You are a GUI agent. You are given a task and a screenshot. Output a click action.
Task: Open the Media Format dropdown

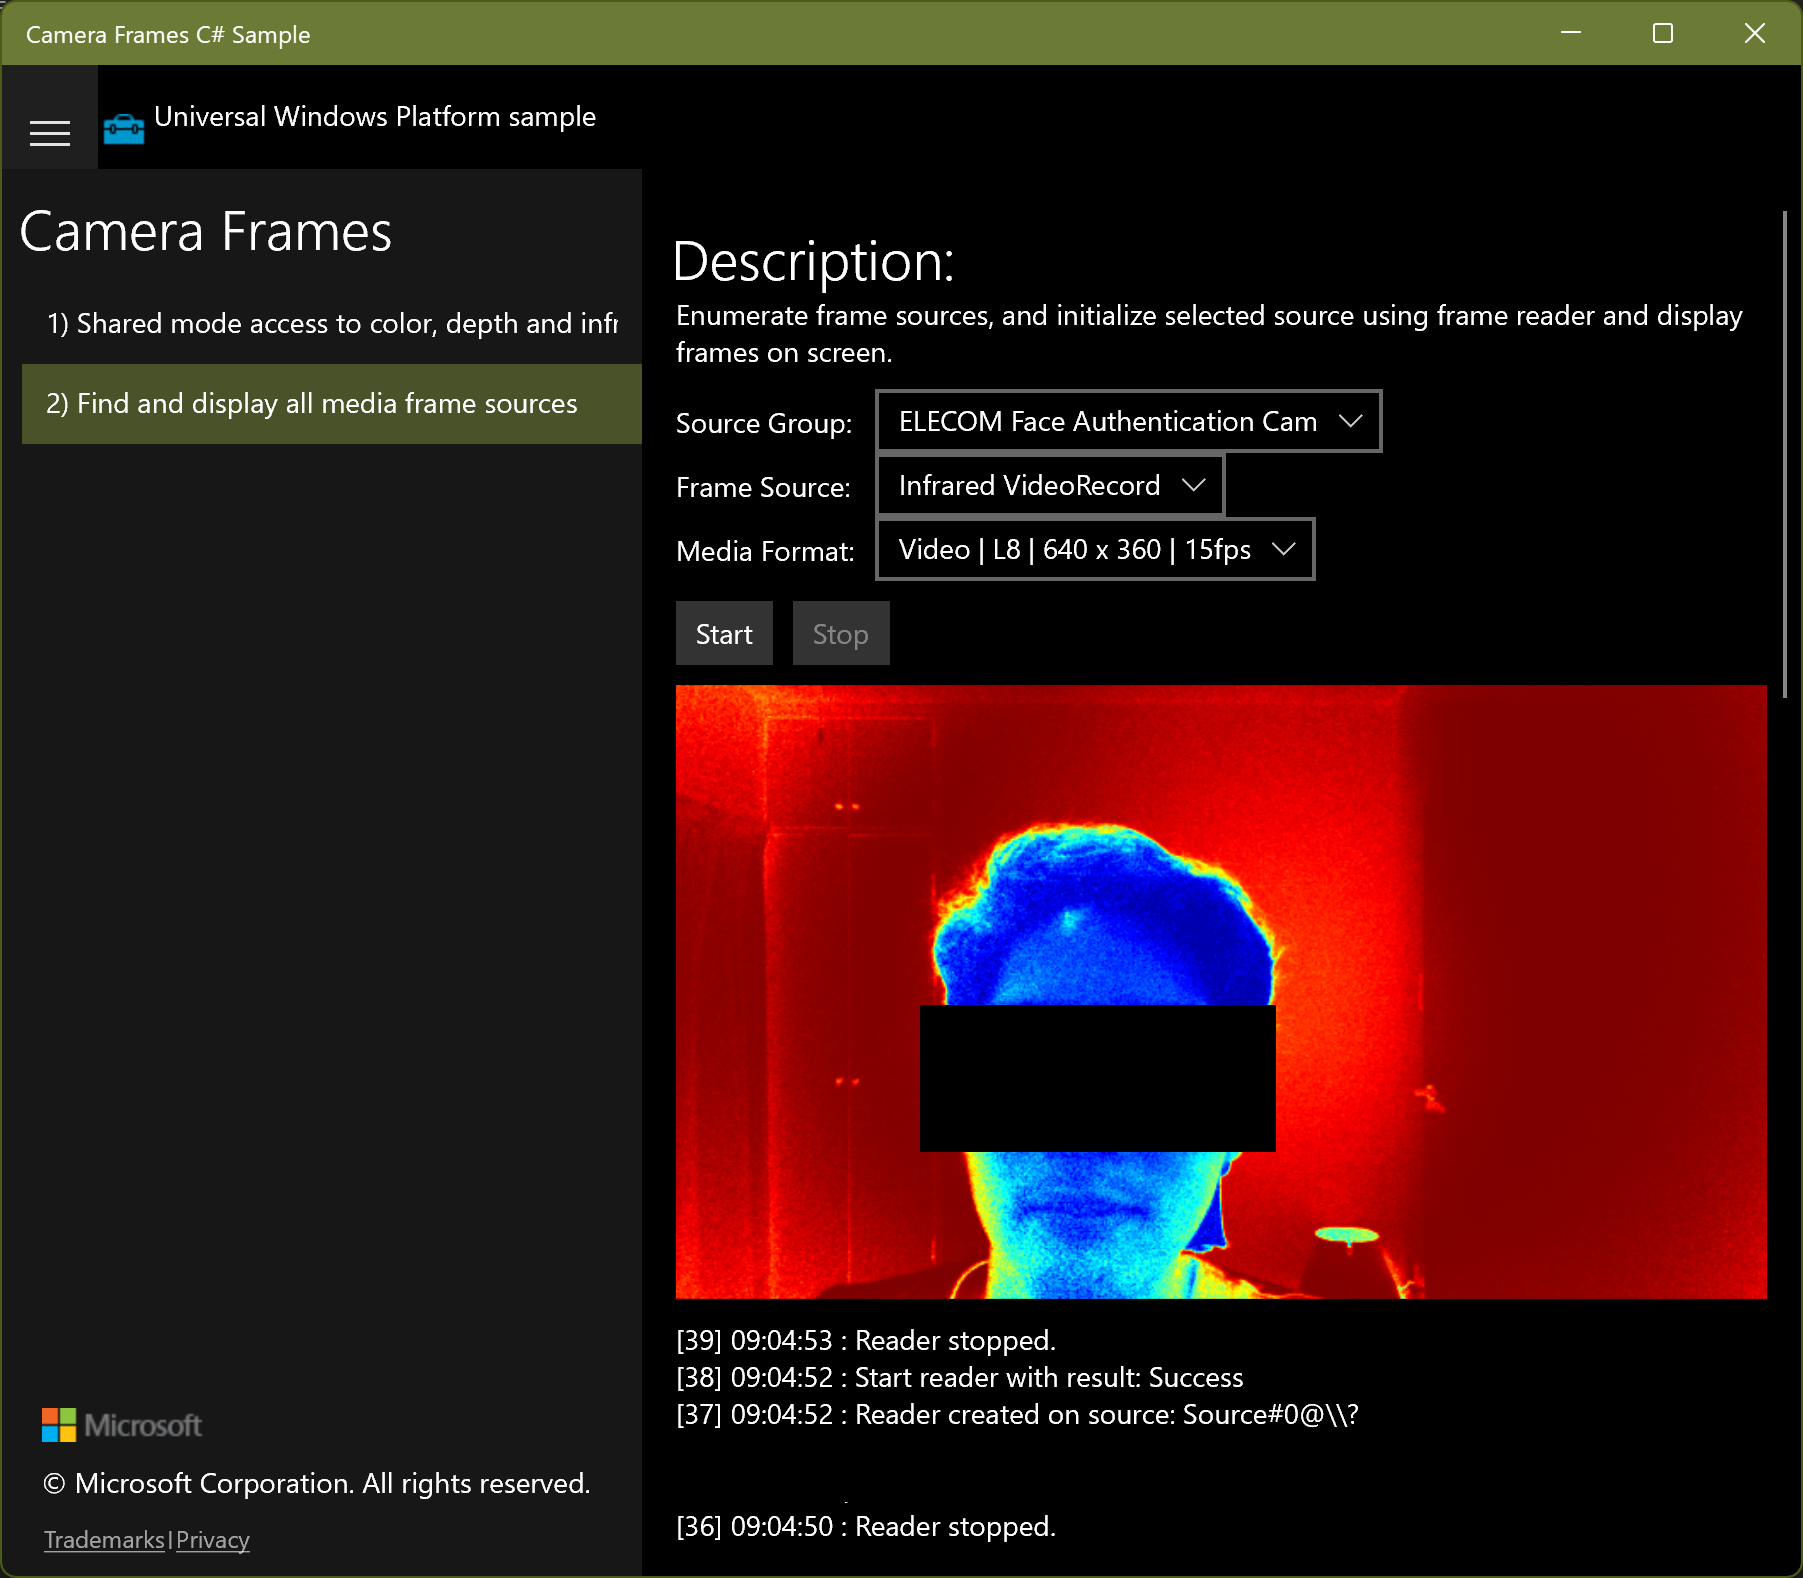[1096, 549]
